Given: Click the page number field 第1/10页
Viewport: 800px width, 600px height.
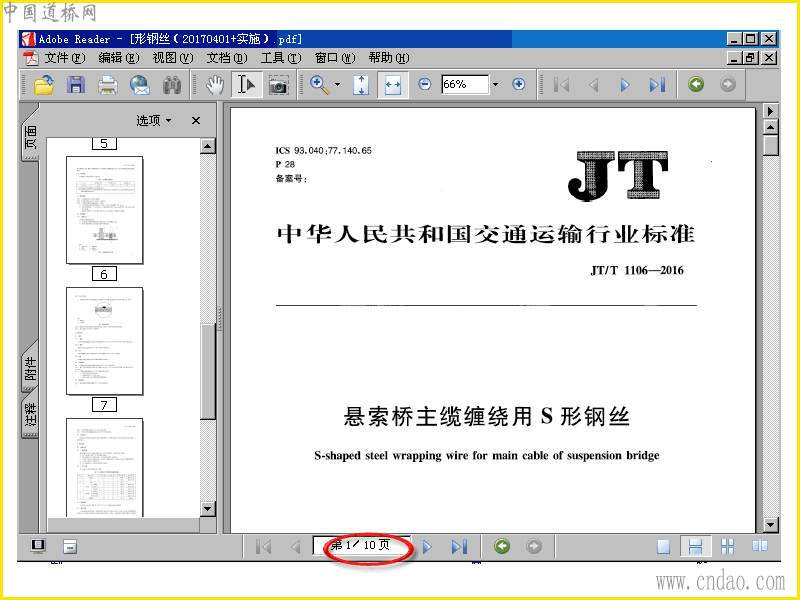Looking at the screenshot, I should click(362, 545).
